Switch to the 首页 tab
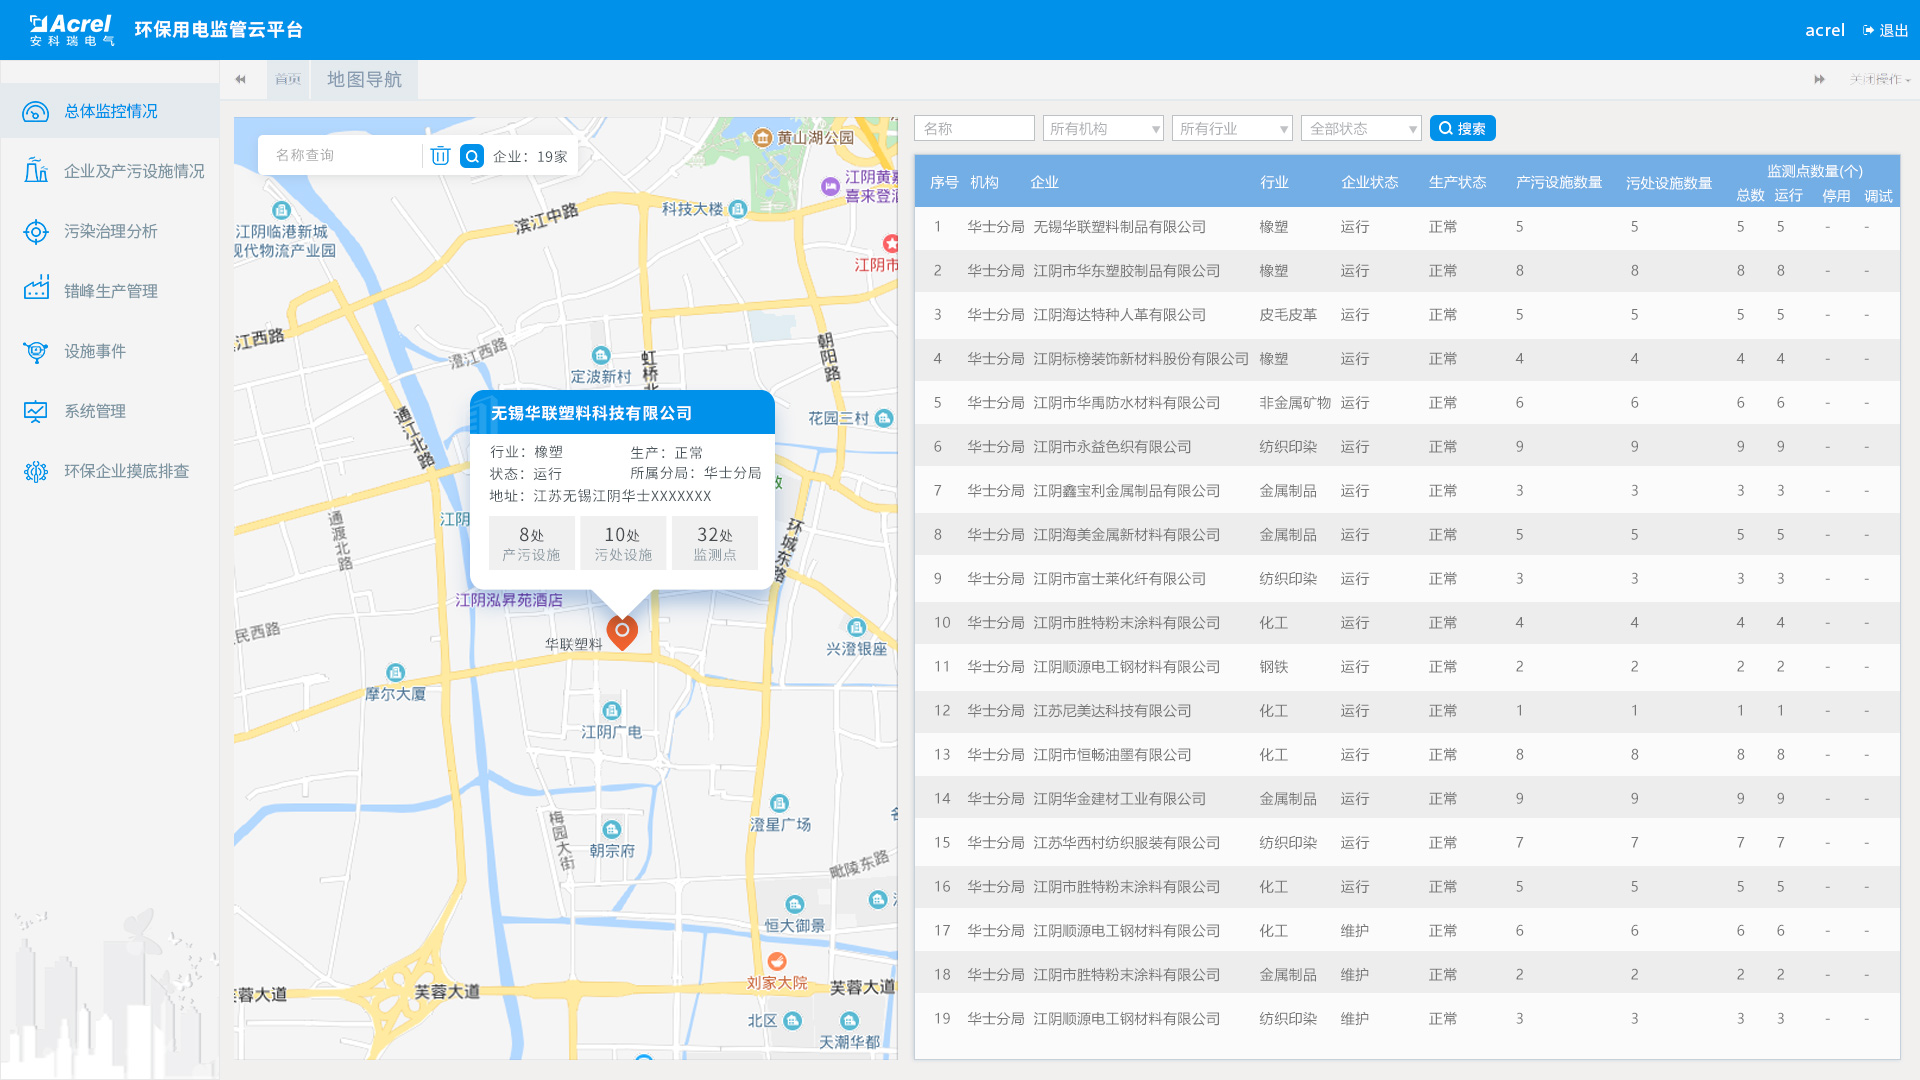 288,79
